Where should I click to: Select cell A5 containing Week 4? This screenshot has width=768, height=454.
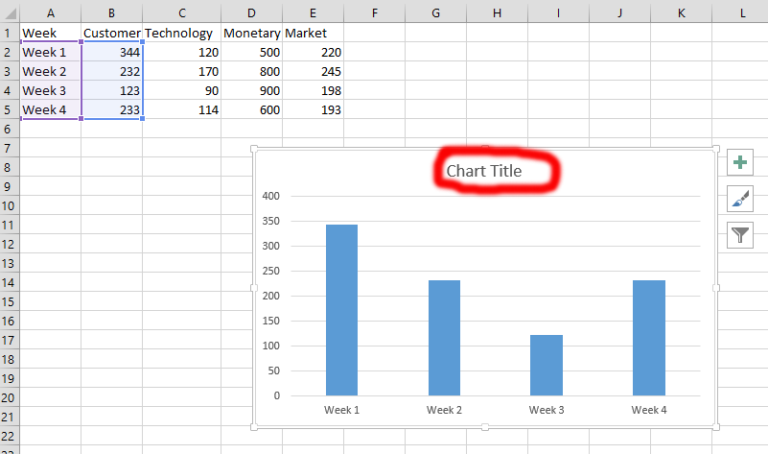pyautogui.click(x=50, y=110)
